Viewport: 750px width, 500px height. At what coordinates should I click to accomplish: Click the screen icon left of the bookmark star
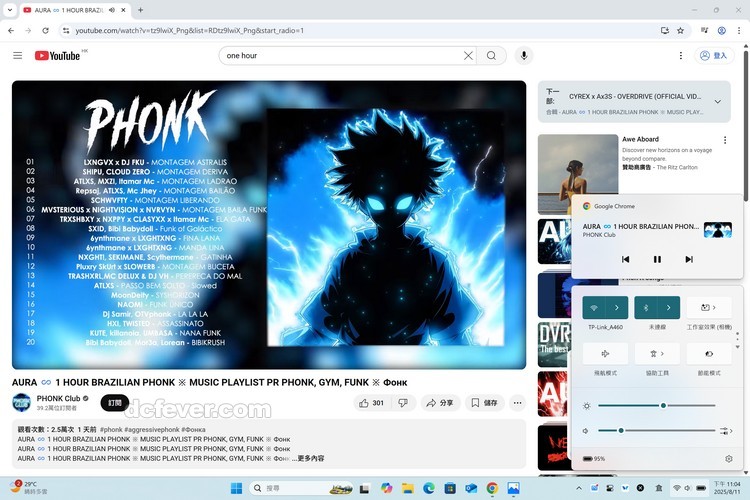(x=665, y=31)
